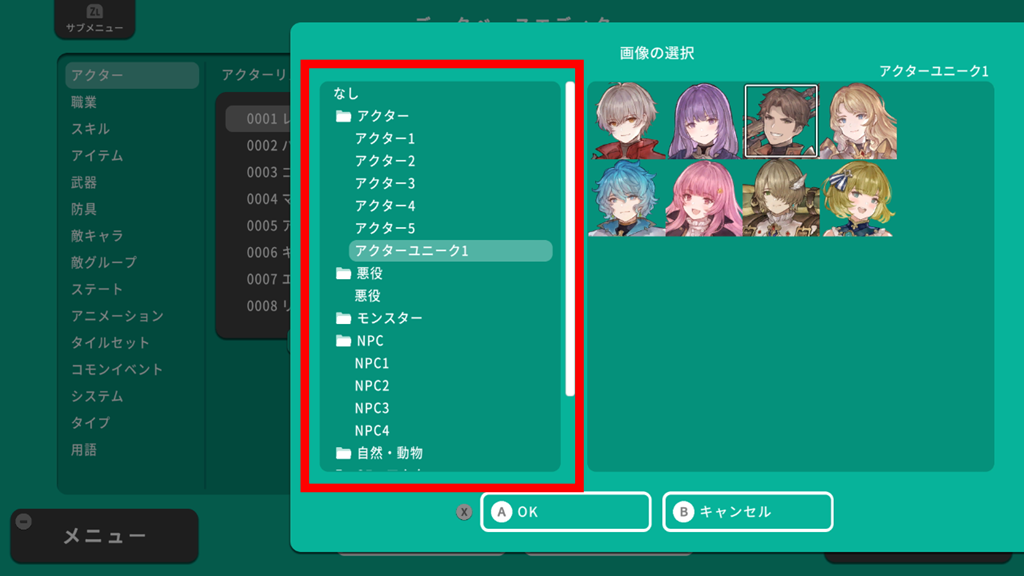Open the アクター database category
The image size is (1024, 576).
pos(132,75)
